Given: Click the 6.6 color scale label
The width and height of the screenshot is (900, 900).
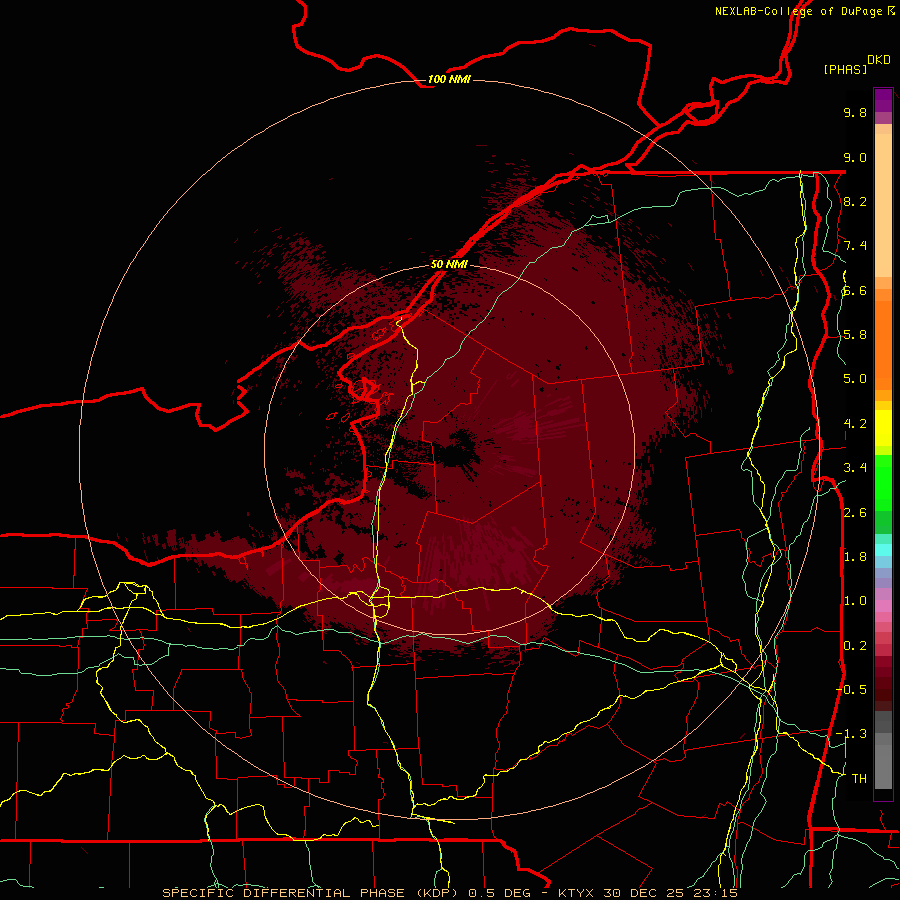Looking at the screenshot, I should click(x=855, y=290).
